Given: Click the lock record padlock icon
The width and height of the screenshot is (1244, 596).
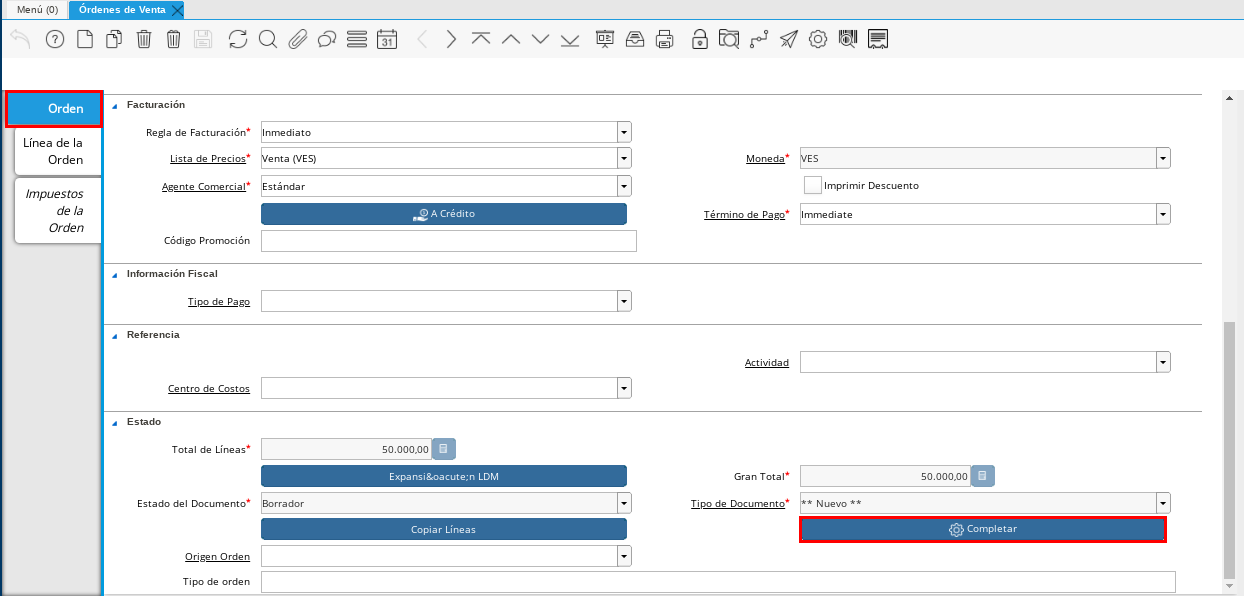Looking at the screenshot, I should (x=700, y=39).
